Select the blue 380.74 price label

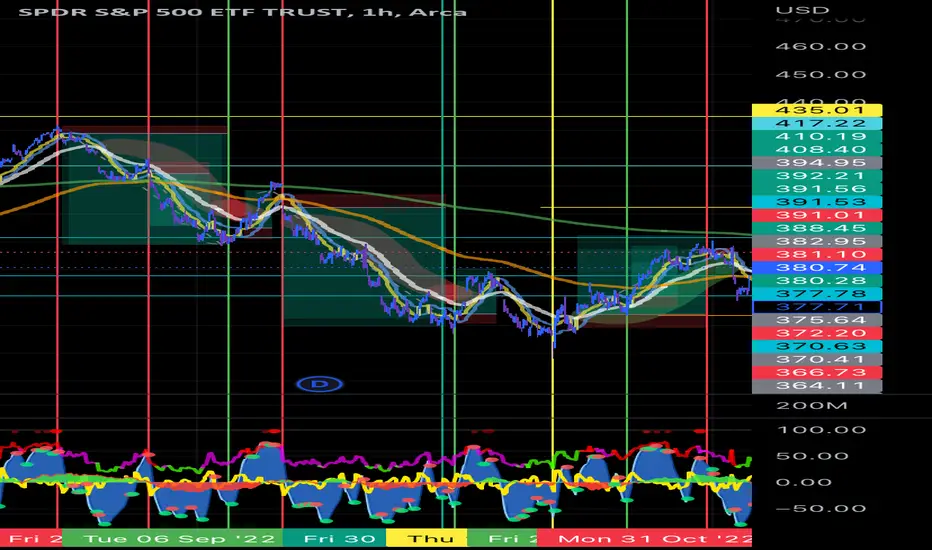(817, 268)
